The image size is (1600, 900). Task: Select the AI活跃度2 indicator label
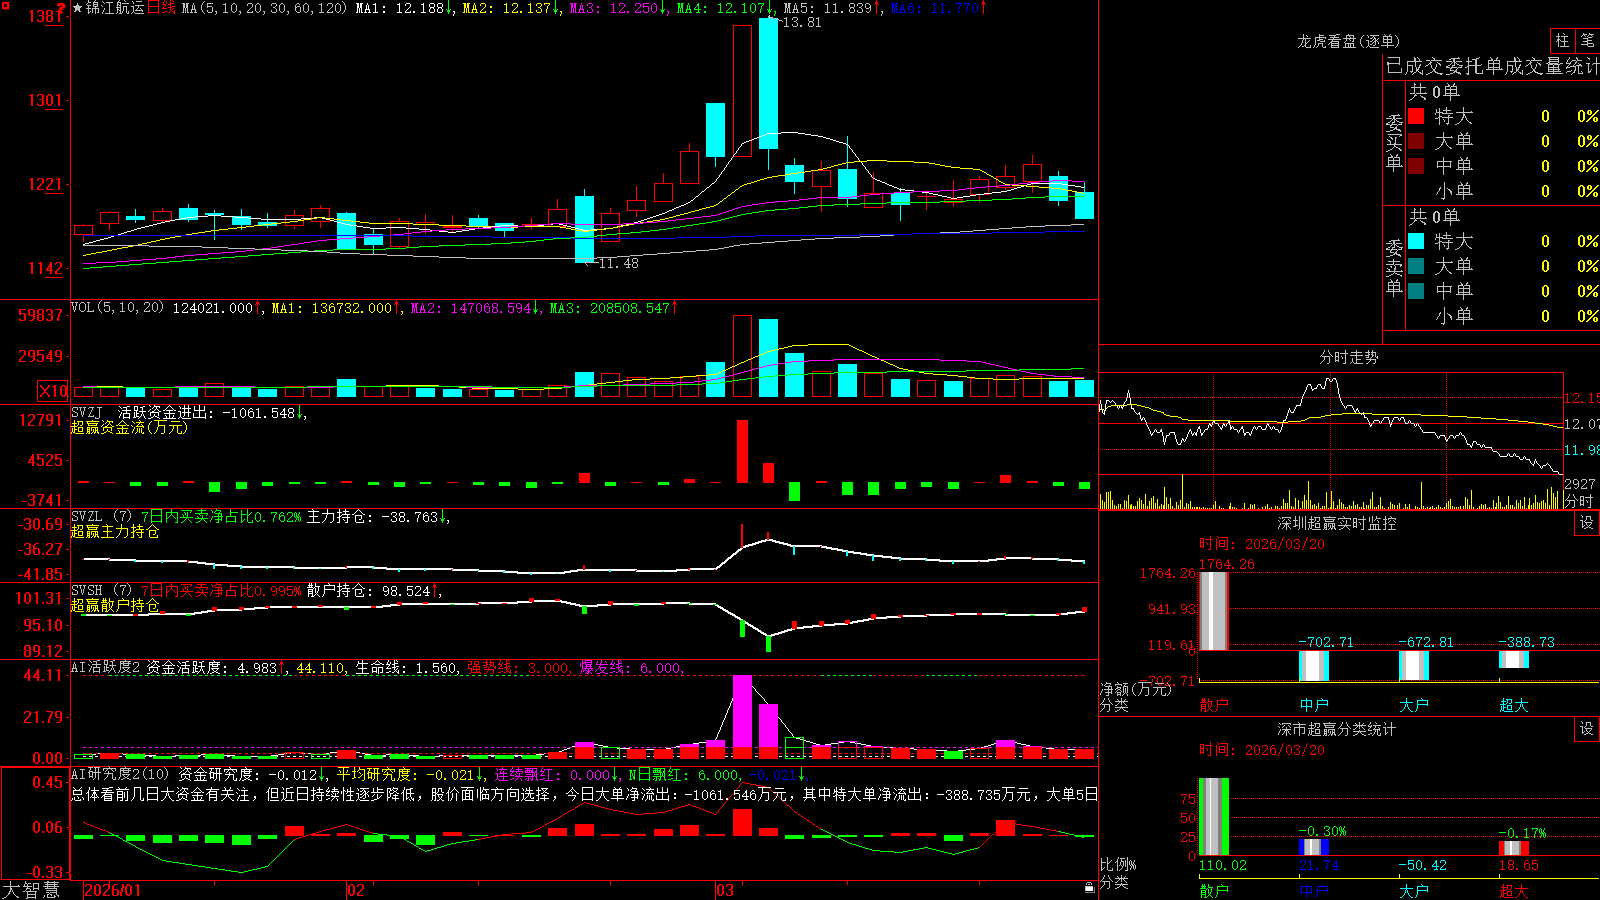point(106,668)
